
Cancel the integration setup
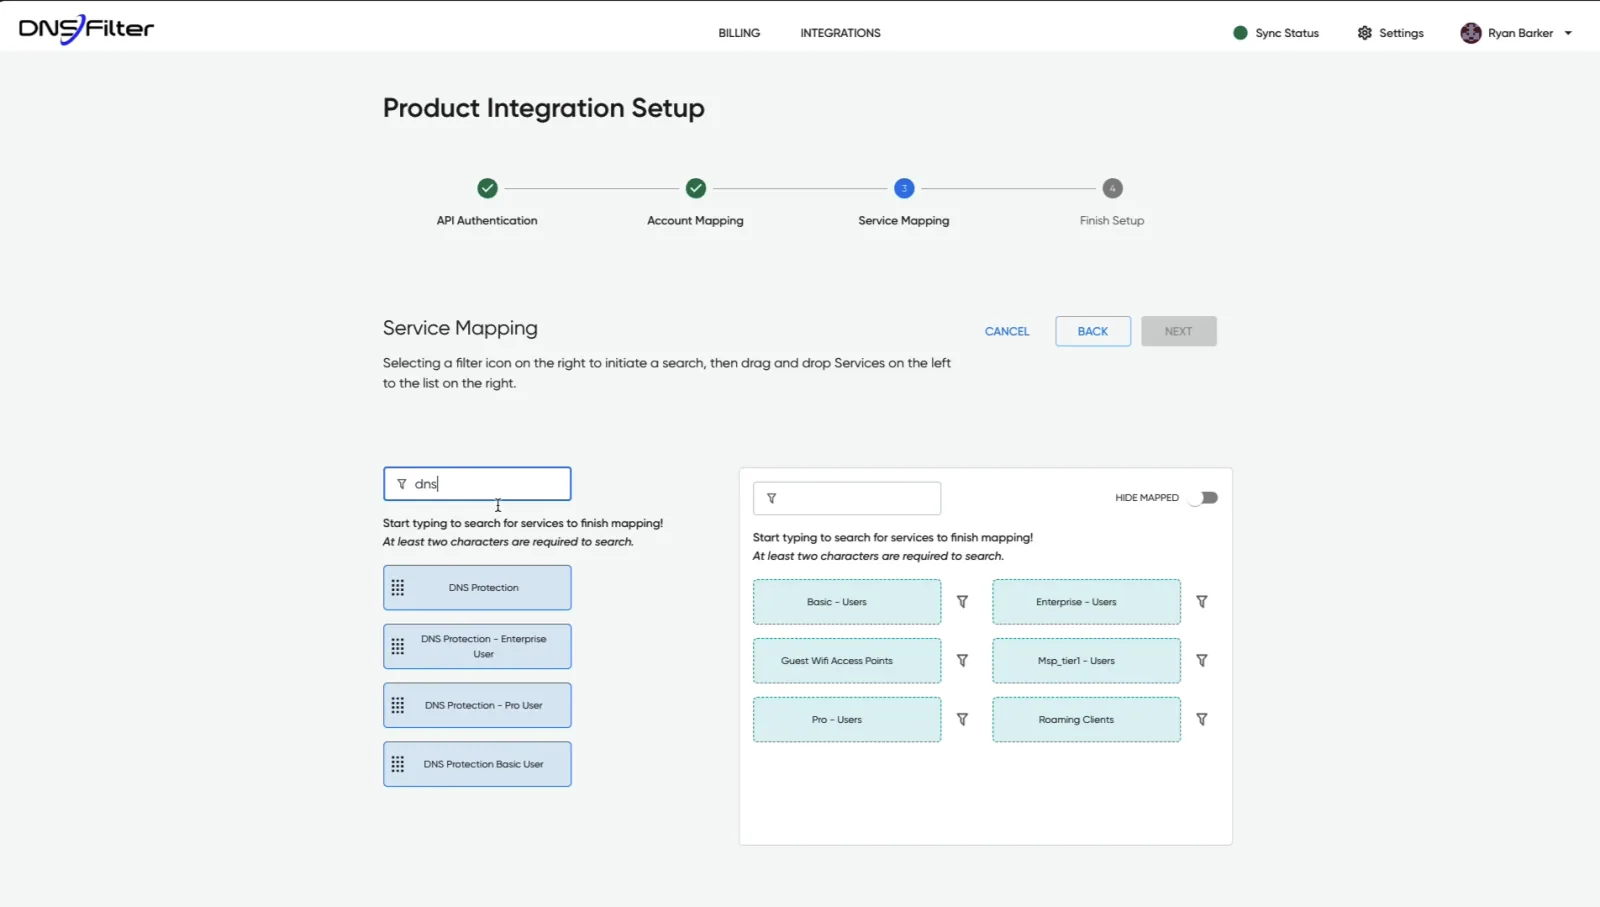(1007, 331)
